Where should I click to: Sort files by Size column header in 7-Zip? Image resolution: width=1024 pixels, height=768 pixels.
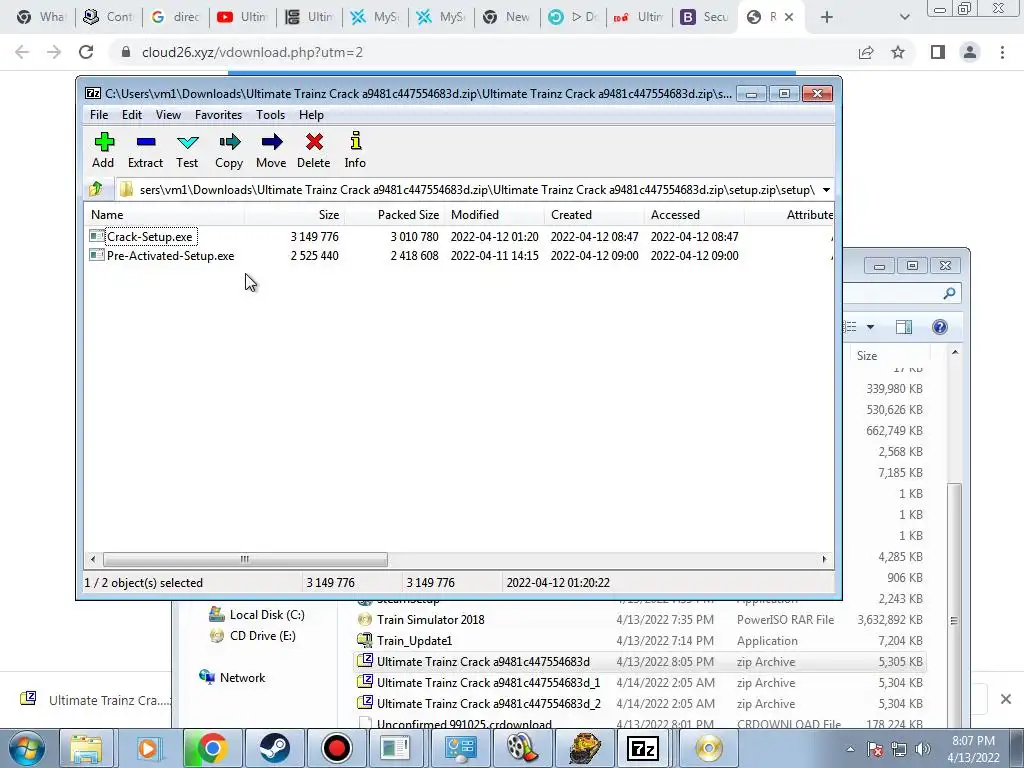coord(295,215)
